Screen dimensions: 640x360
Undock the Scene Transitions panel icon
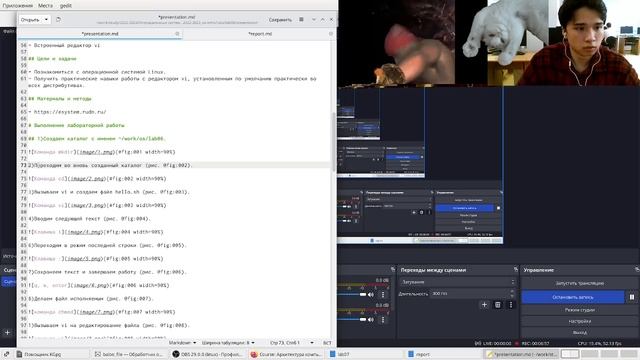(x=516, y=269)
